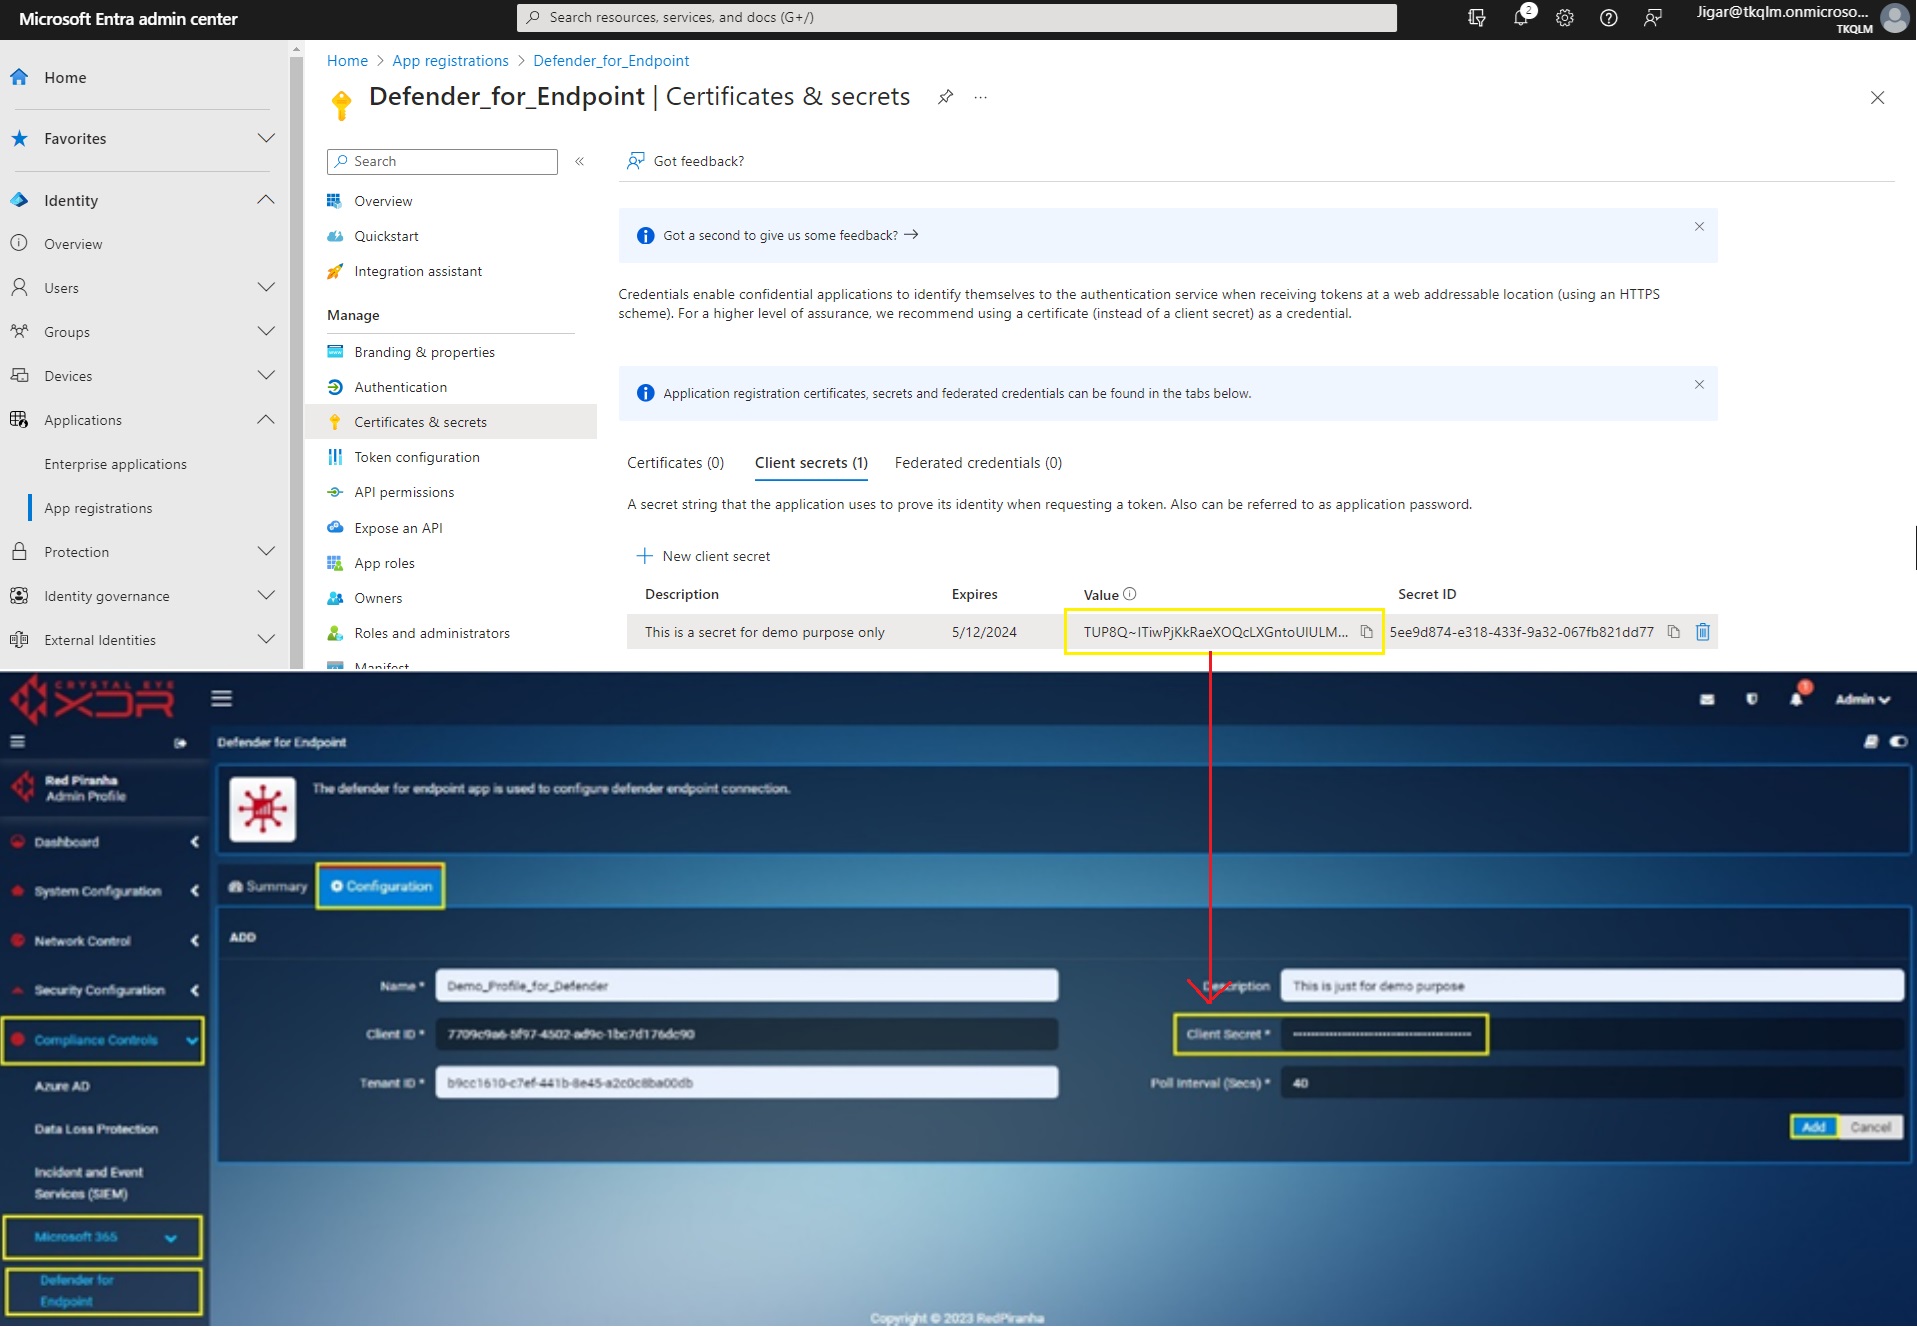Delete the demo client secret

point(1703,632)
